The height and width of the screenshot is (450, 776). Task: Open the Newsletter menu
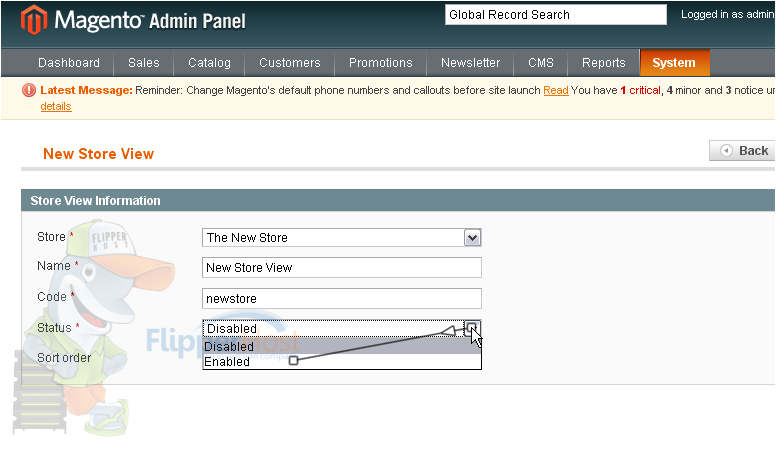470,63
